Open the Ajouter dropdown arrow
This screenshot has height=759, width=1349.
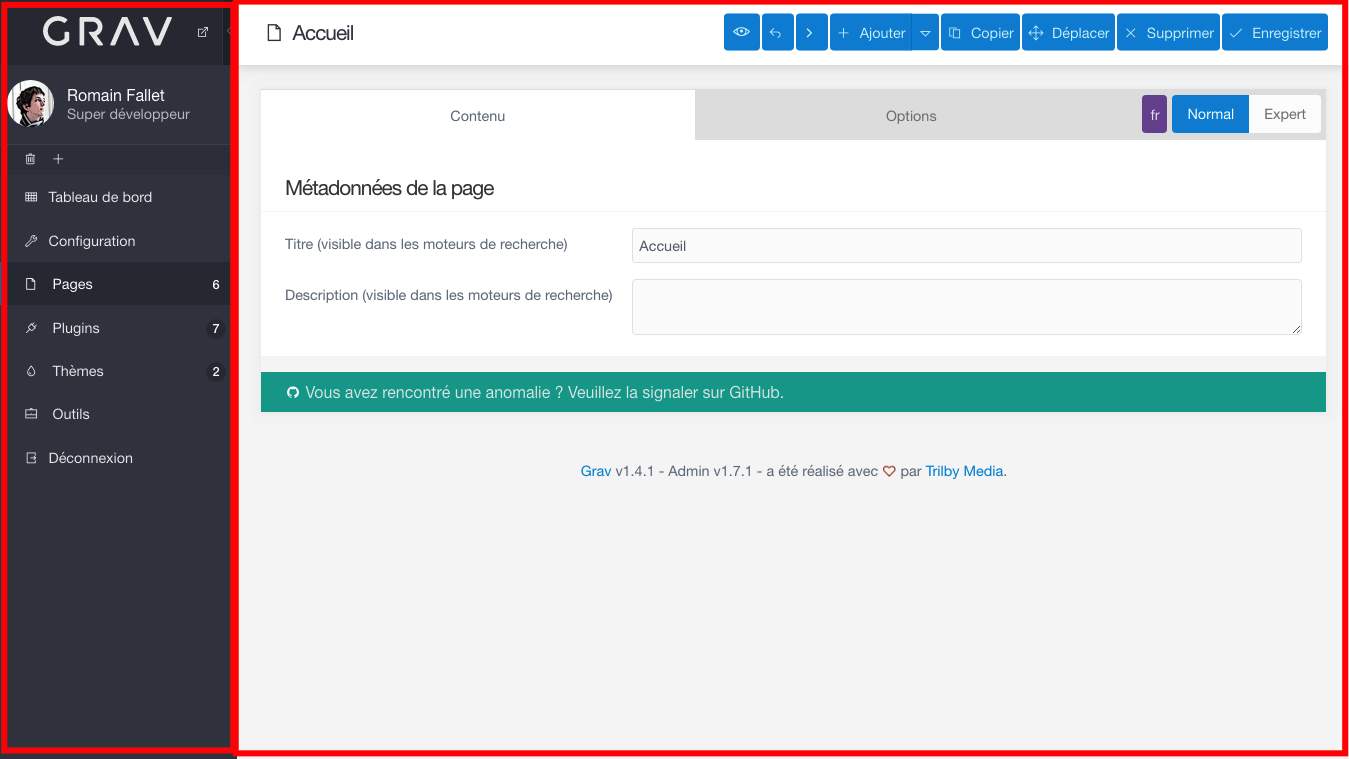(x=925, y=32)
